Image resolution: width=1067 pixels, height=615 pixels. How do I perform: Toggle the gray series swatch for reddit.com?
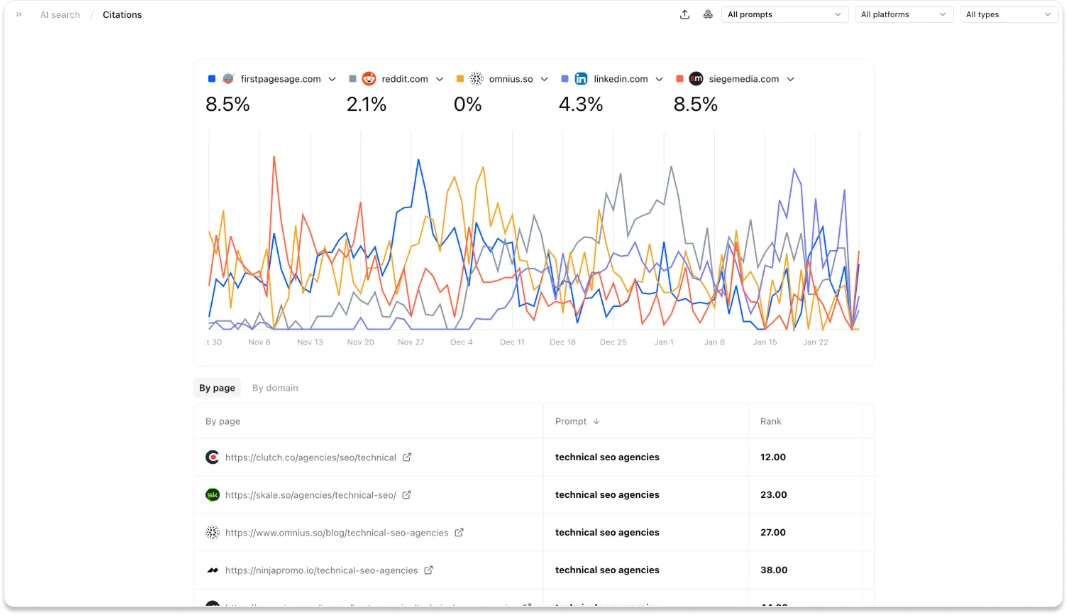pos(351,78)
